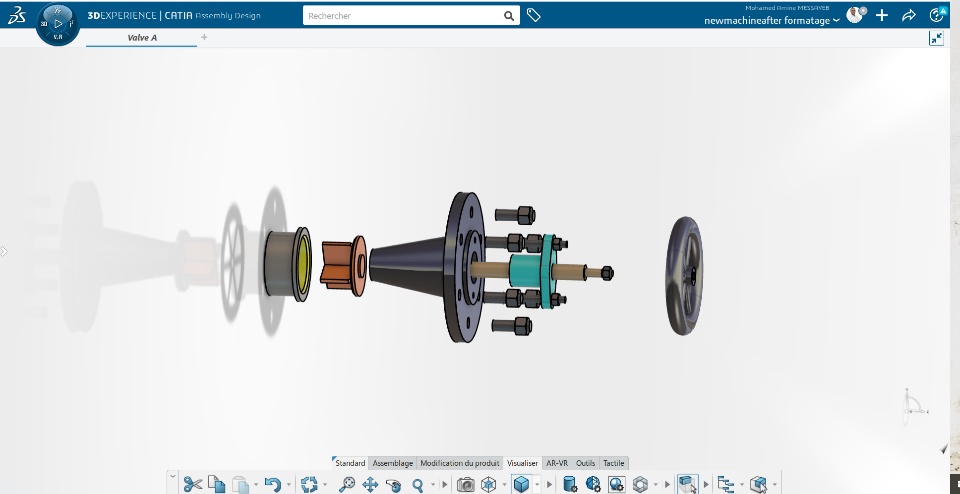This screenshot has width=960, height=494.
Task: Open the Undo history dropdown arrow
Action: (288, 485)
